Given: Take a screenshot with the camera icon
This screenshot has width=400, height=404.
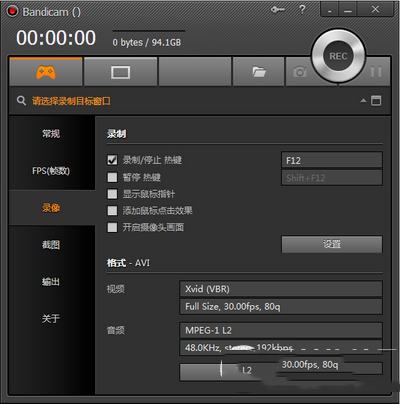Looking at the screenshot, I should click(x=299, y=72).
